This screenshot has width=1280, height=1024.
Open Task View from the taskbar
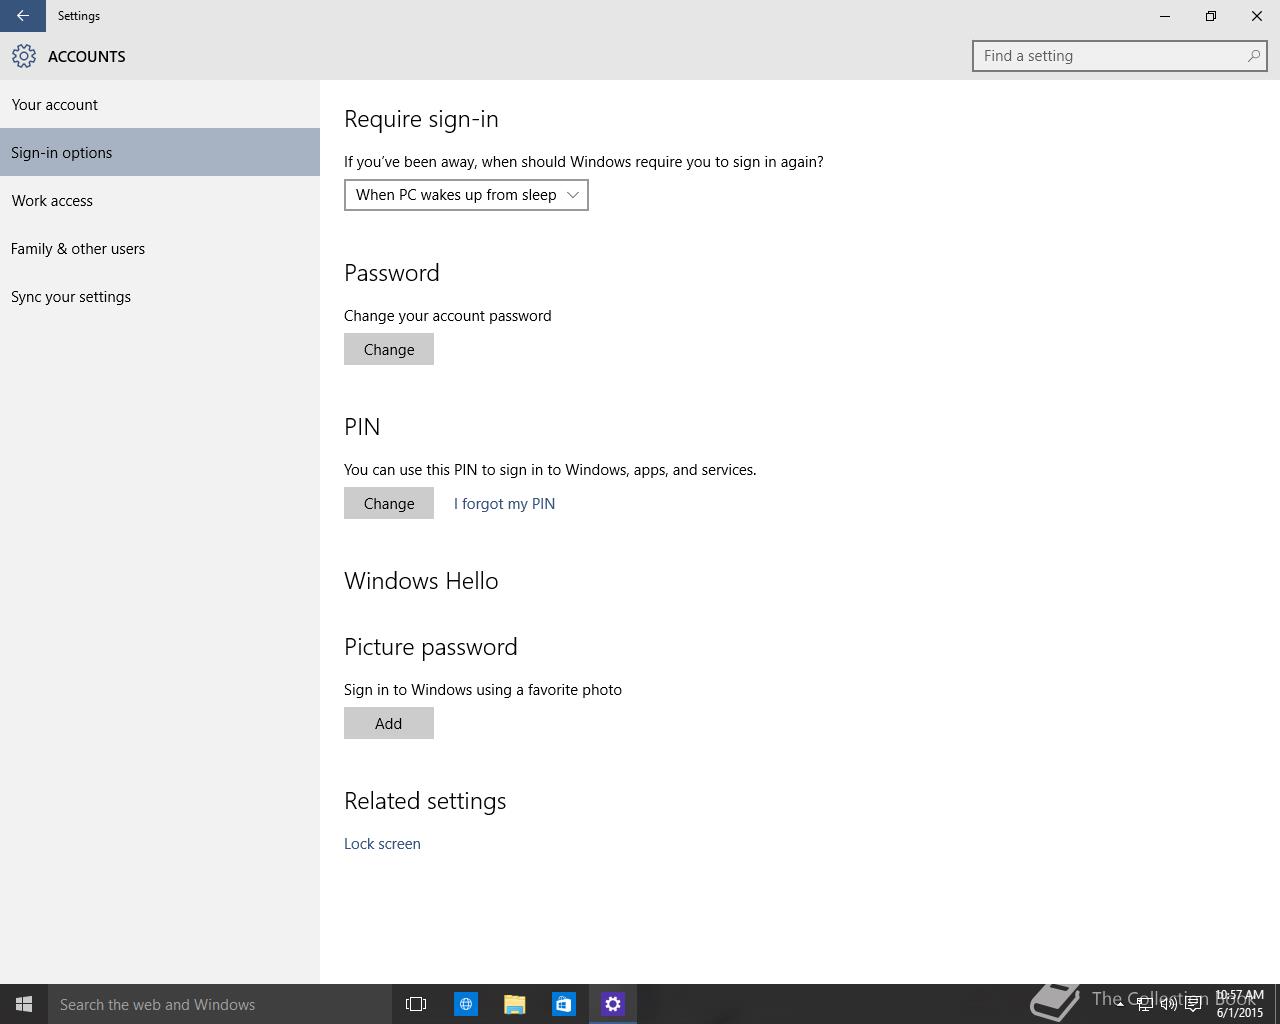416,1004
